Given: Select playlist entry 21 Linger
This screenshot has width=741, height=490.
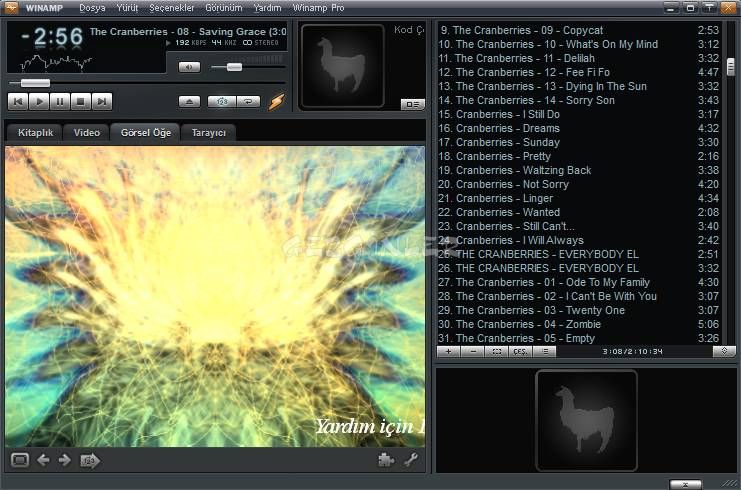Looking at the screenshot, I should tap(579, 198).
